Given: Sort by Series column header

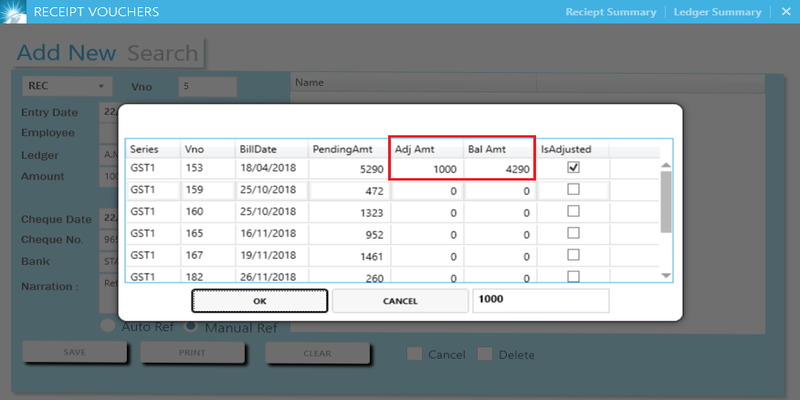Looking at the screenshot, I should (153, 149).
